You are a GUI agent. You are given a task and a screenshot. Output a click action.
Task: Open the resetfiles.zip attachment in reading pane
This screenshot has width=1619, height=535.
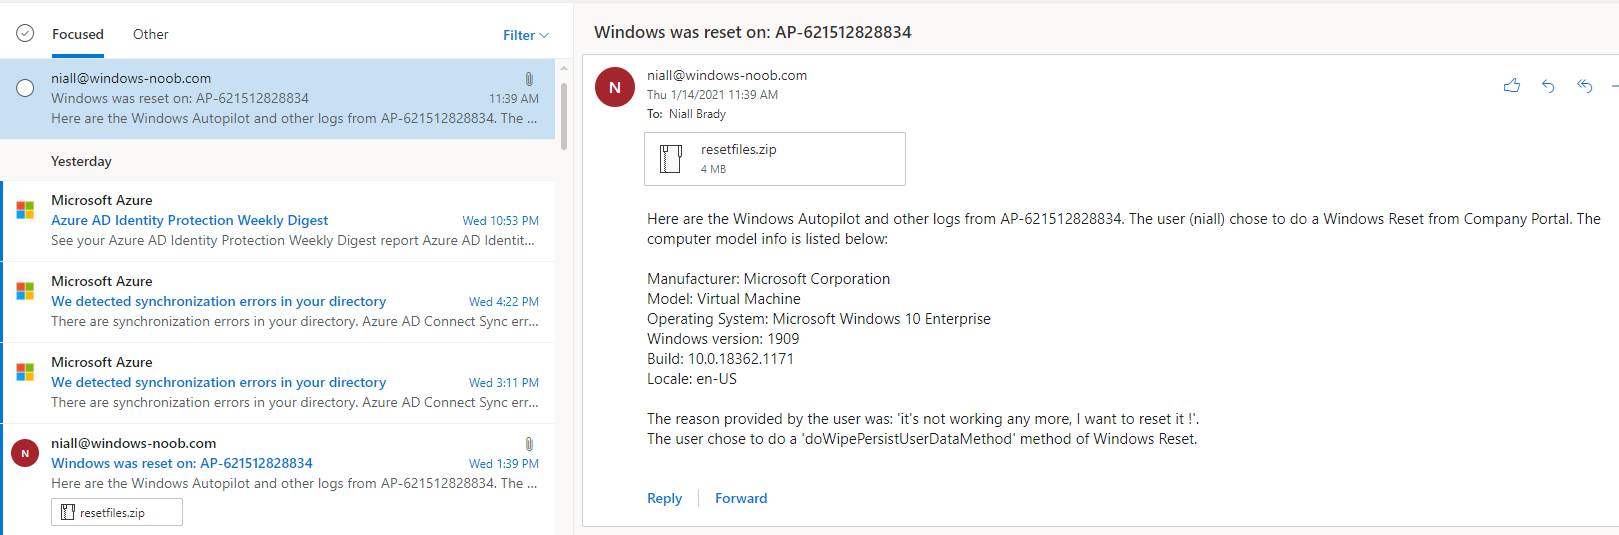pos(775,159)
